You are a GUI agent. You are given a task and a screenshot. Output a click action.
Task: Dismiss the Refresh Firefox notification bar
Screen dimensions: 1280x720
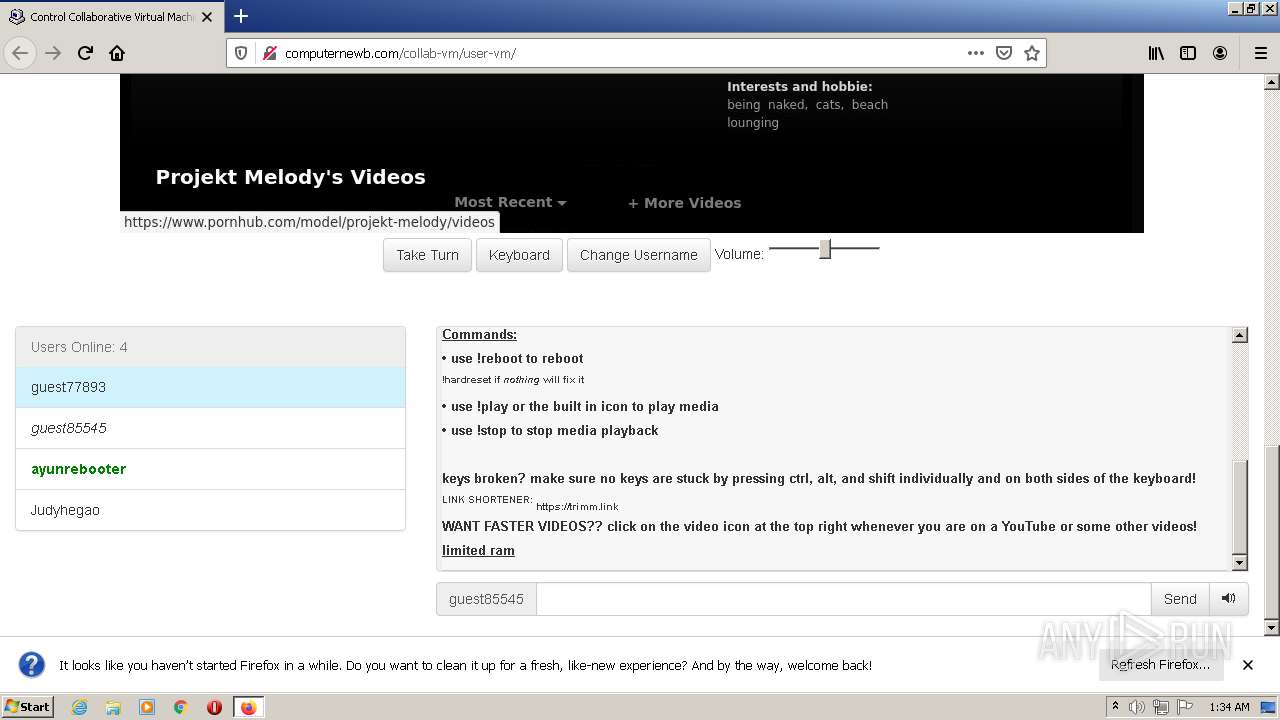click(x=1248, y=665)
